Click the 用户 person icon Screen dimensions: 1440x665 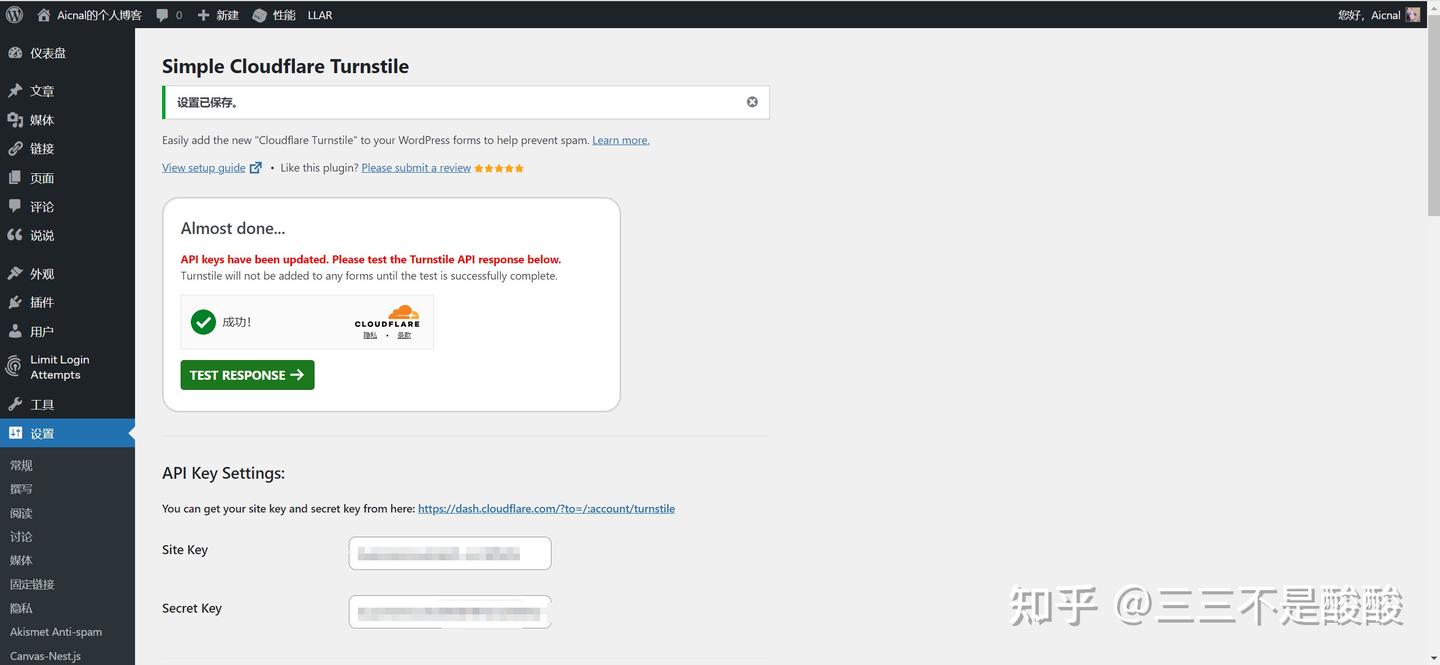pos(15,332)
